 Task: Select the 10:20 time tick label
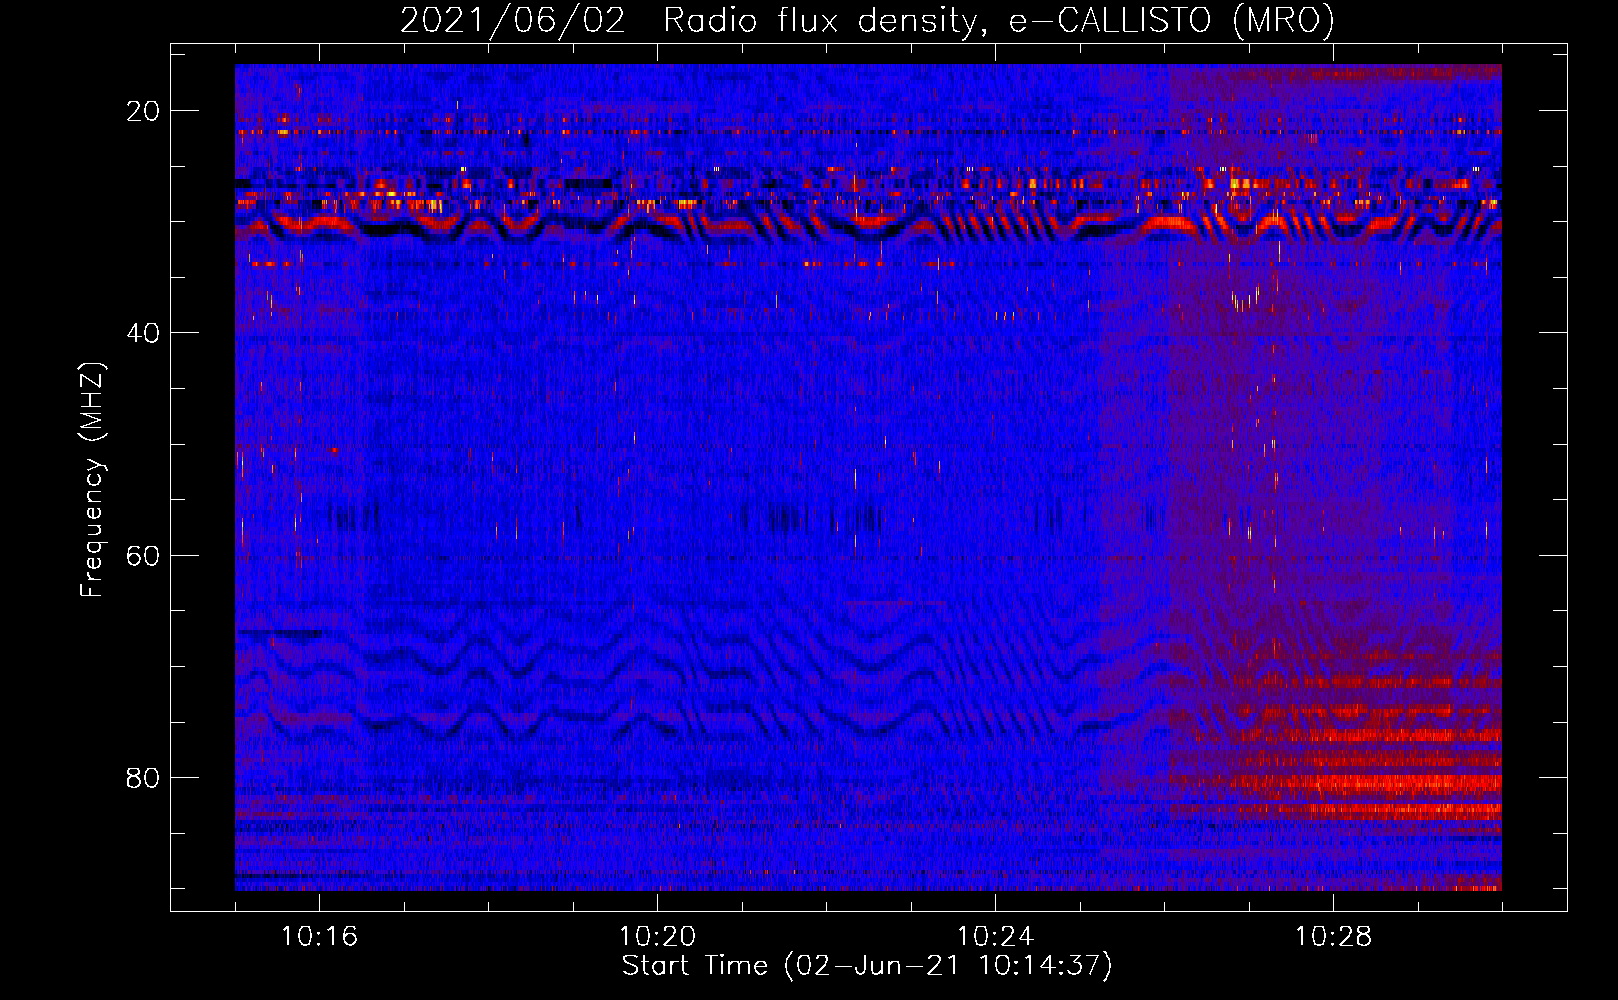(657, 937)
